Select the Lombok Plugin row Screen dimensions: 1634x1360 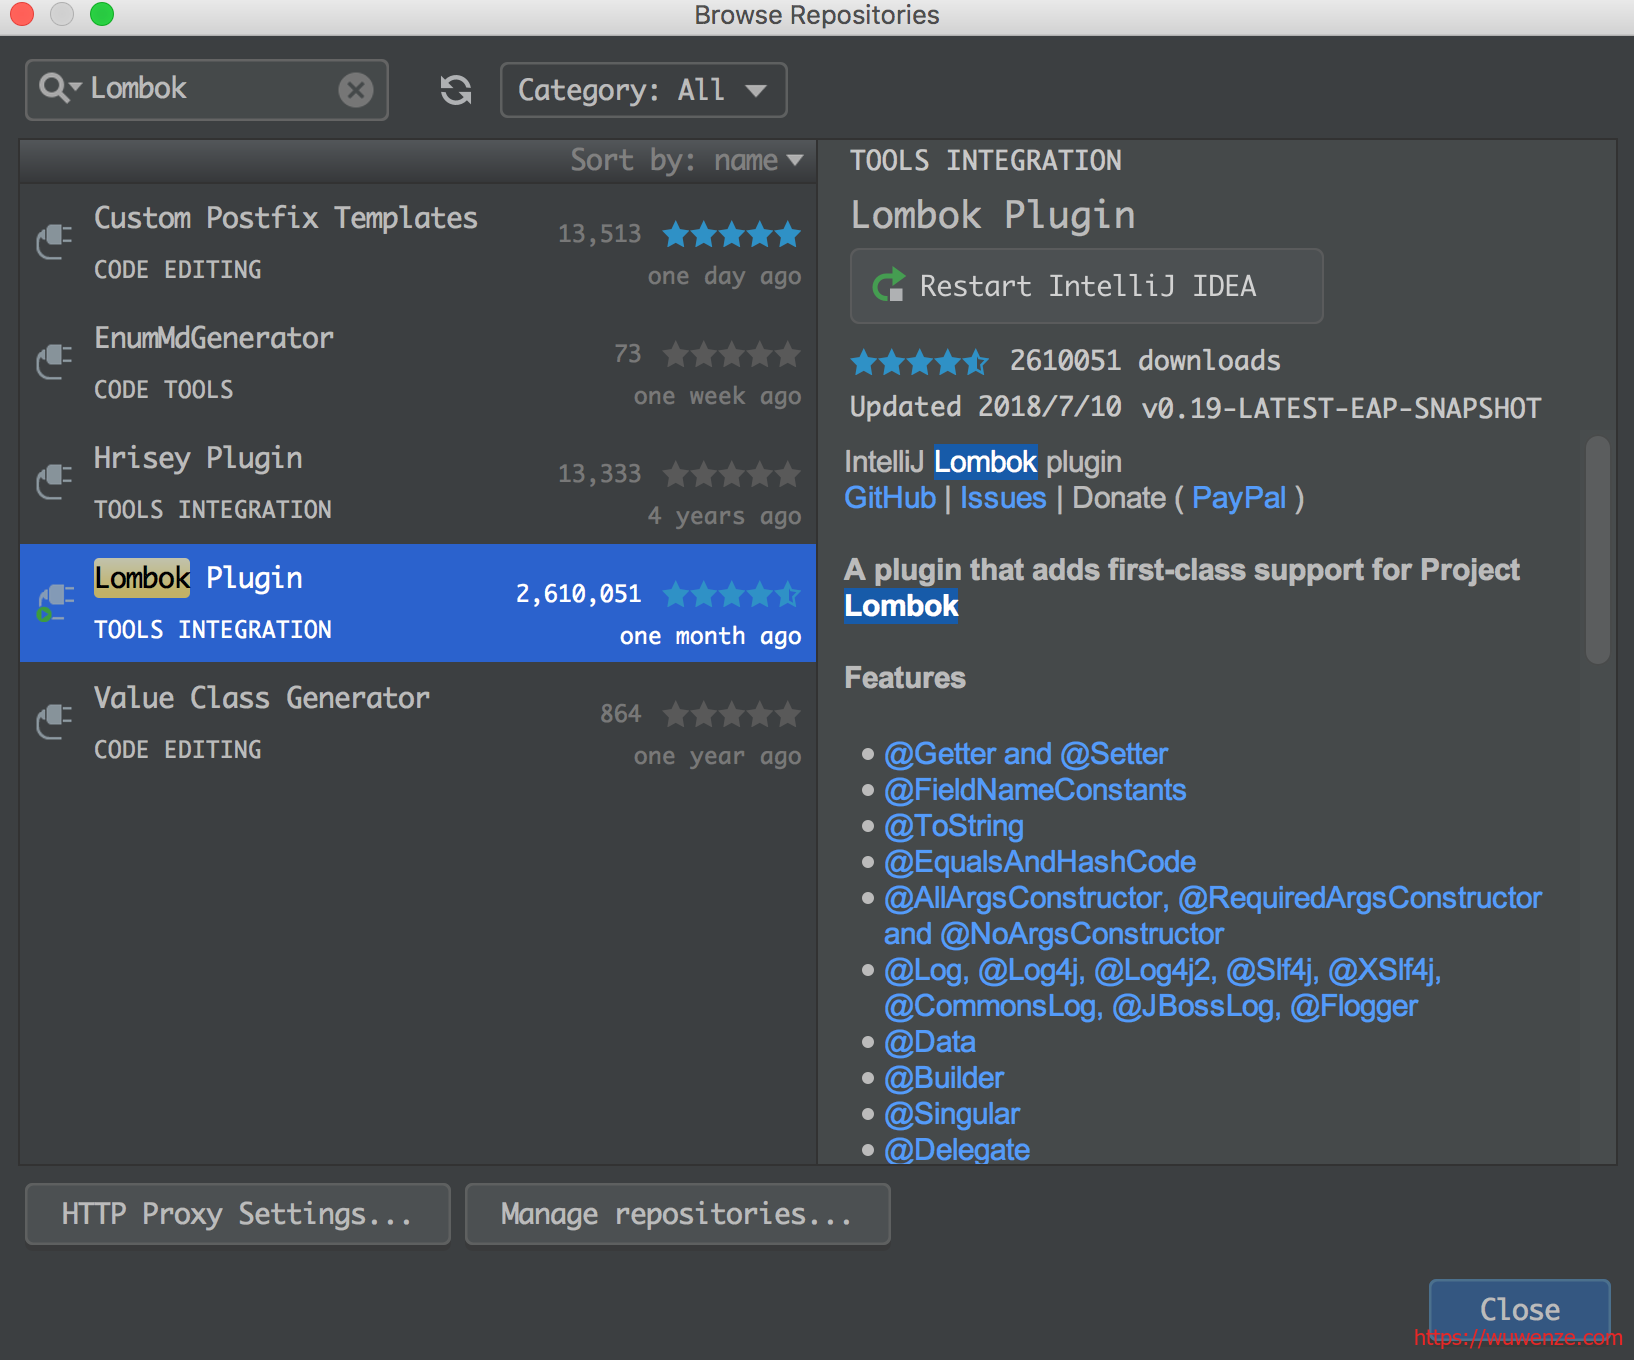point(418,603)
